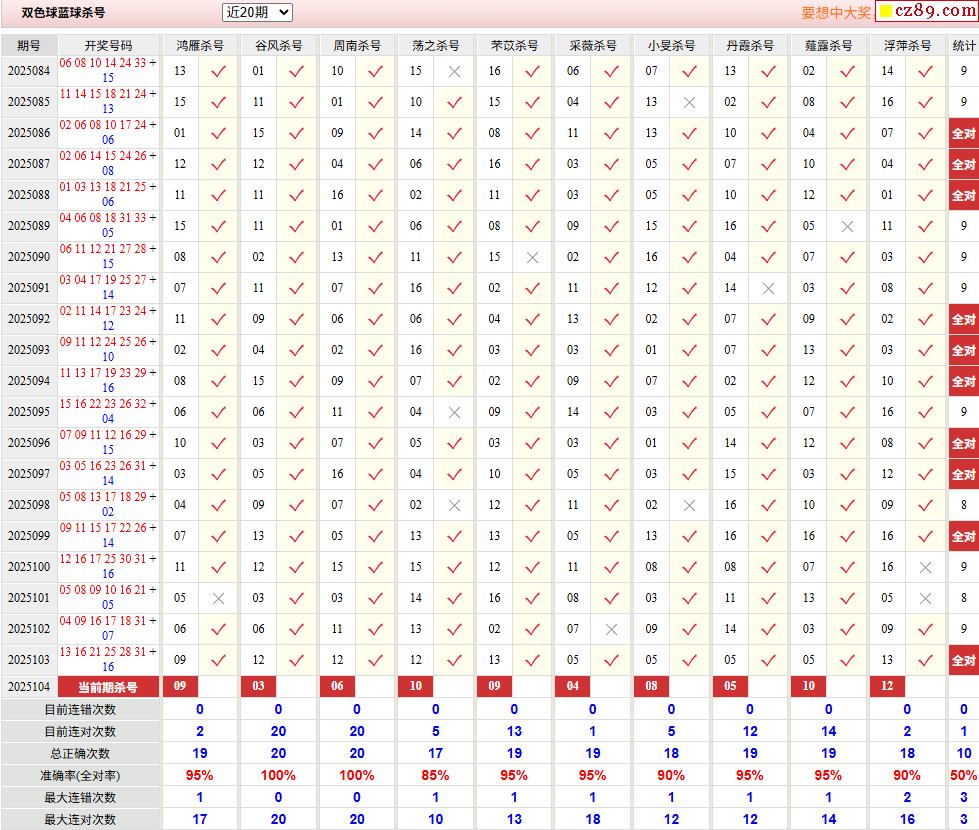
Task: Open the cz89.com banner link
Action: (927, 11)
